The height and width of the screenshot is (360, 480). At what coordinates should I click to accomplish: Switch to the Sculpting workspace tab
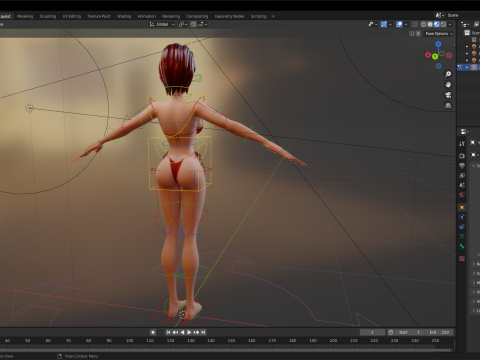pos(48,16)
